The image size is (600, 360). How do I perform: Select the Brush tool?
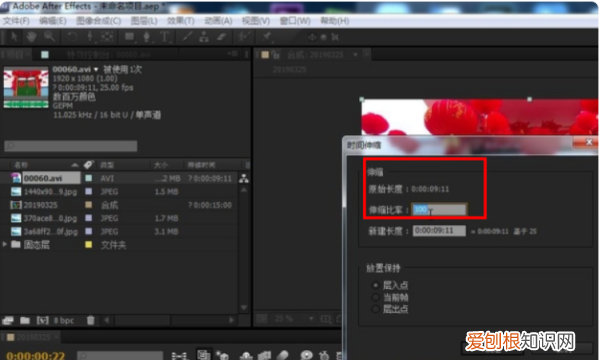point(187,37)
